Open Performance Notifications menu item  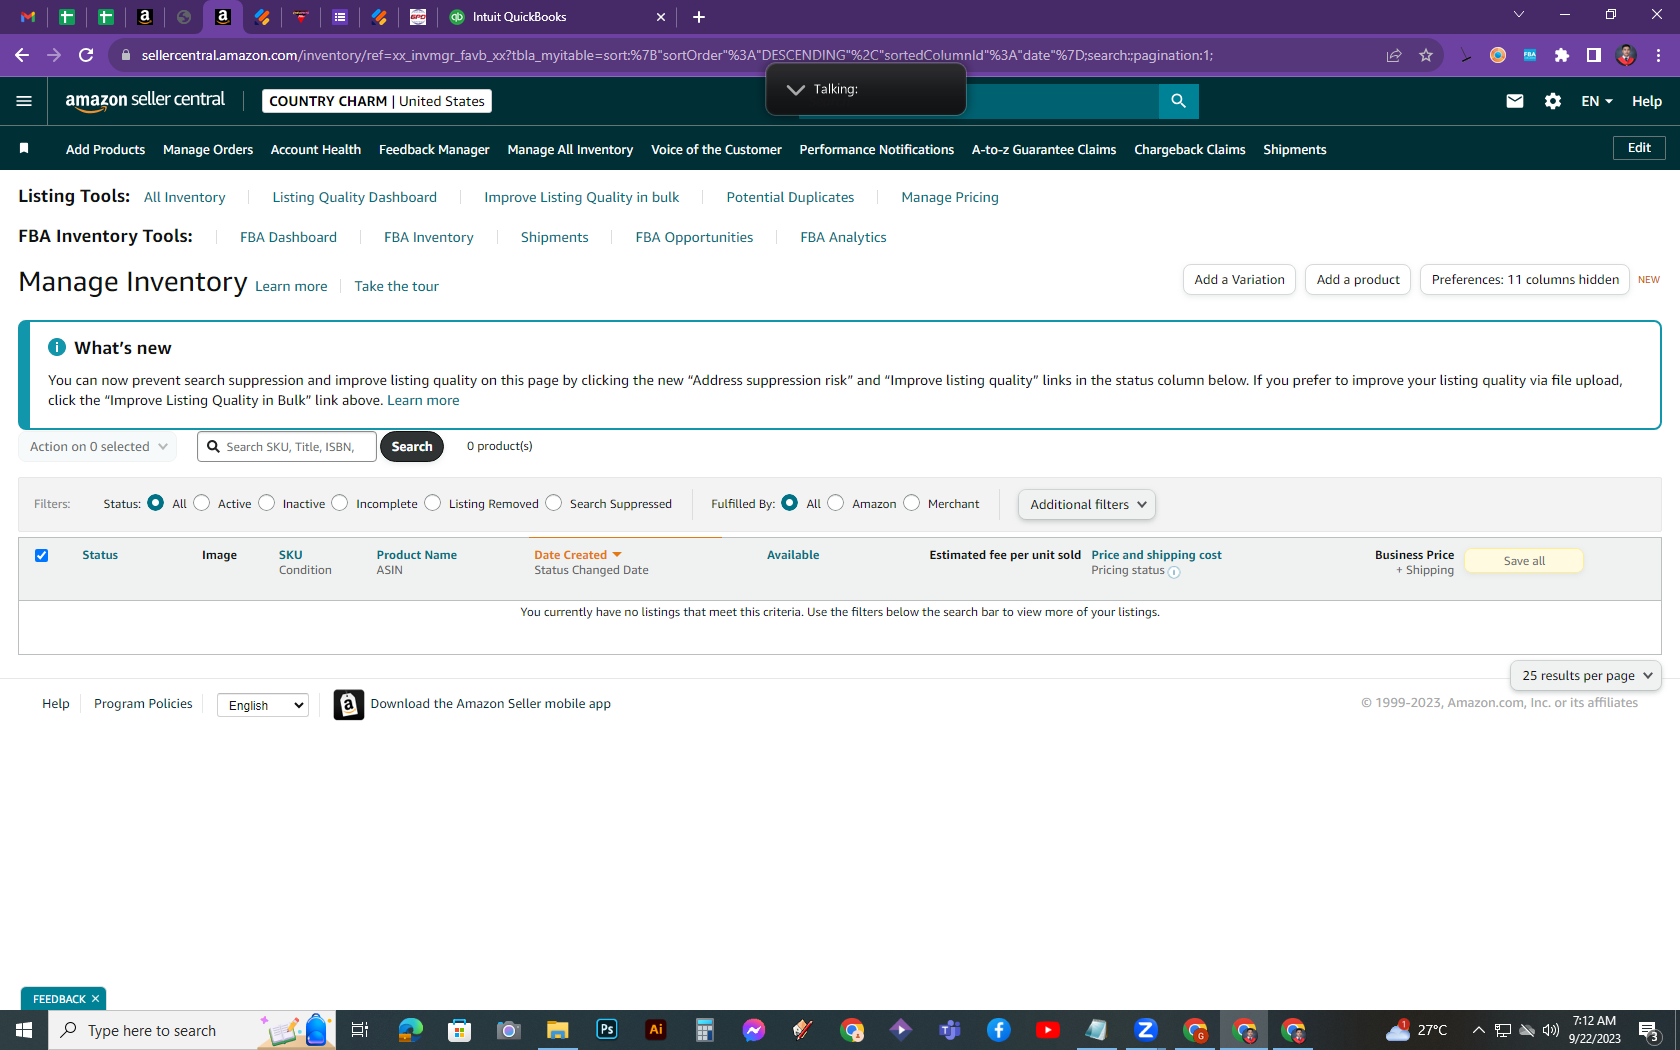877,150
